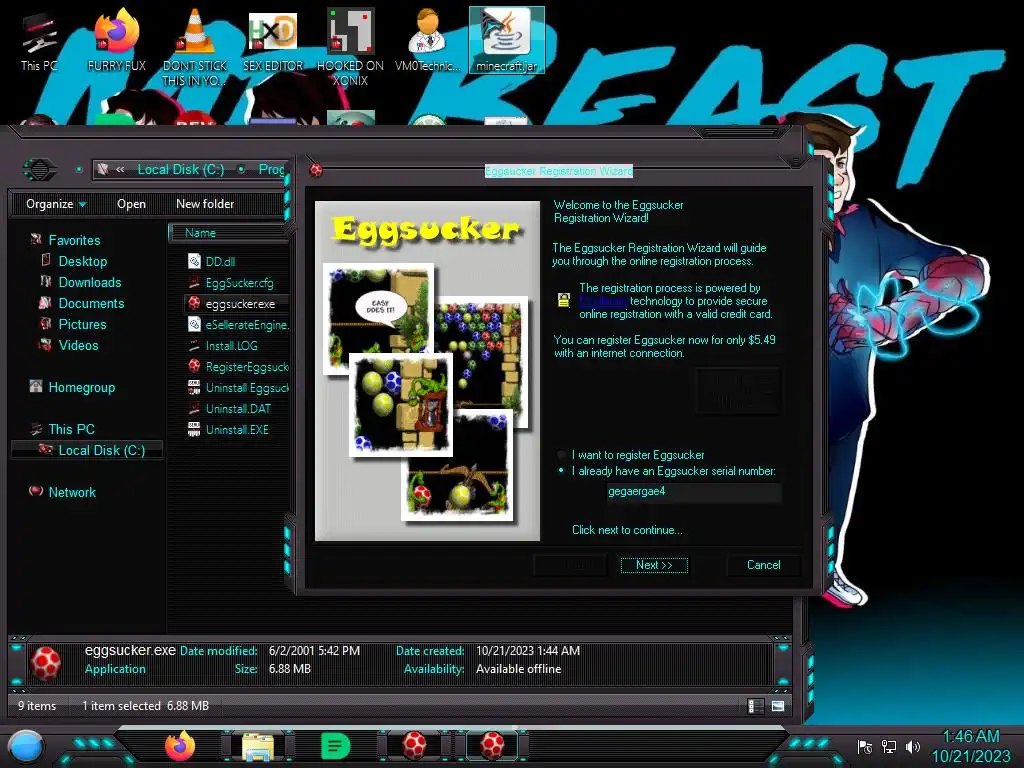Sort files by Name column header

[229, 232]
